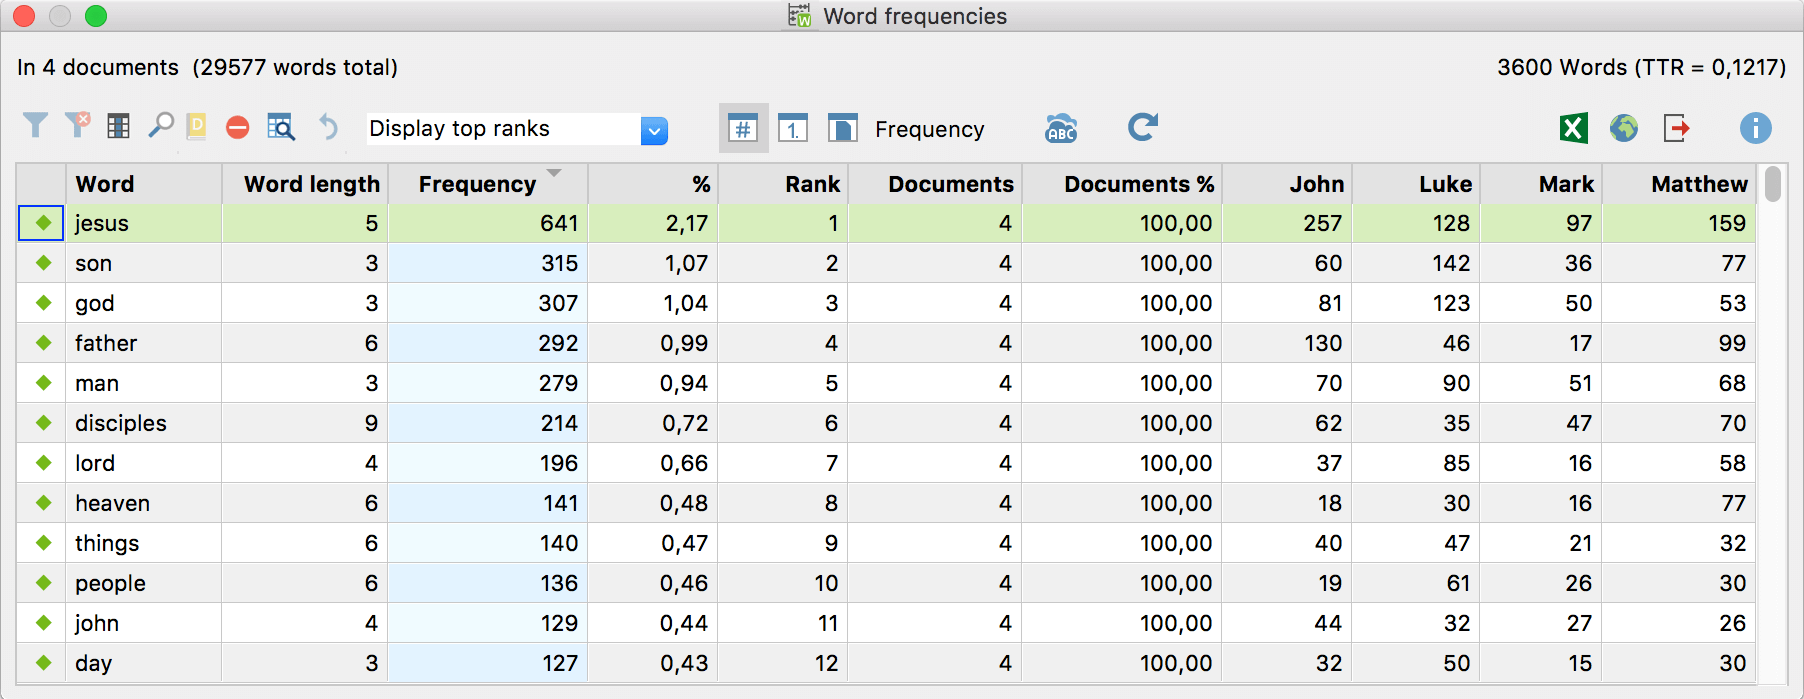Reset all filters with the crossed funnel icon
Image resolution: width=1804 pixels, height=699 pixels.
(77, 125)
